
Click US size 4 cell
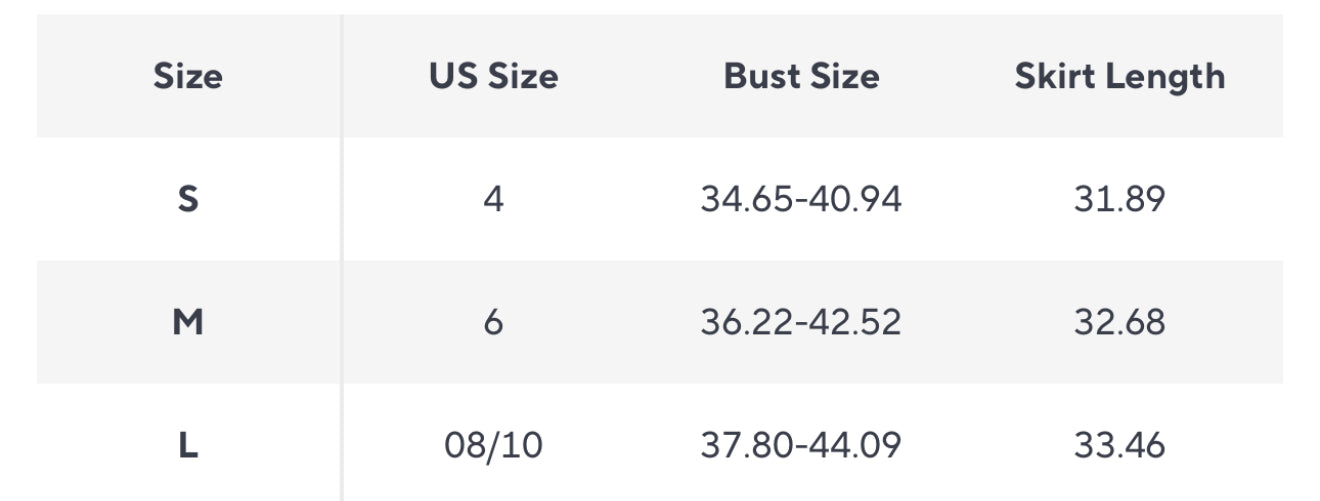(x=493, y=200)
